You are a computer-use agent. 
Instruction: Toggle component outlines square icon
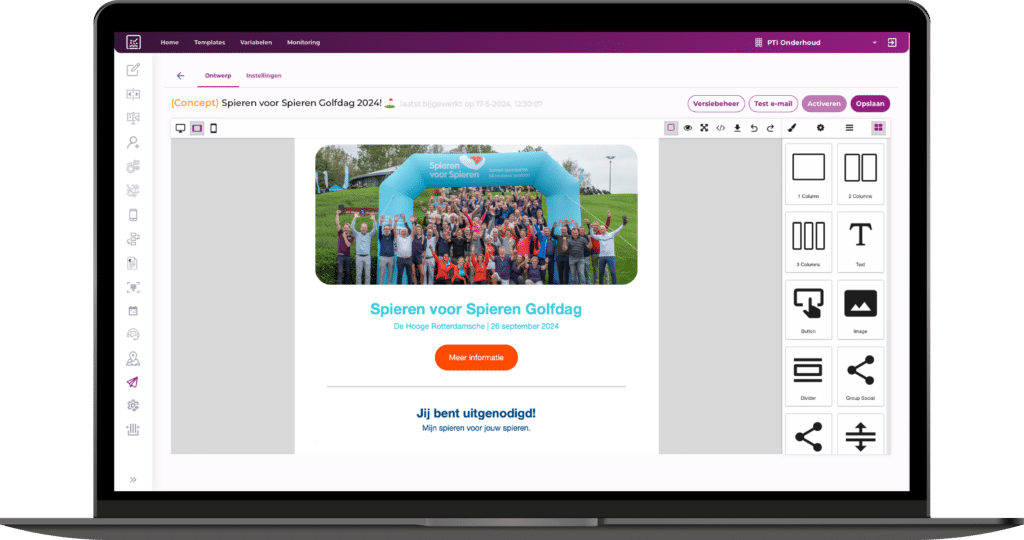(671, 128)
